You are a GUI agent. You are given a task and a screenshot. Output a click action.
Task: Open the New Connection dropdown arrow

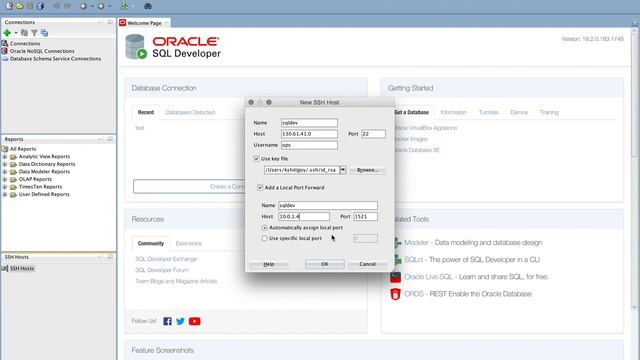16,33
